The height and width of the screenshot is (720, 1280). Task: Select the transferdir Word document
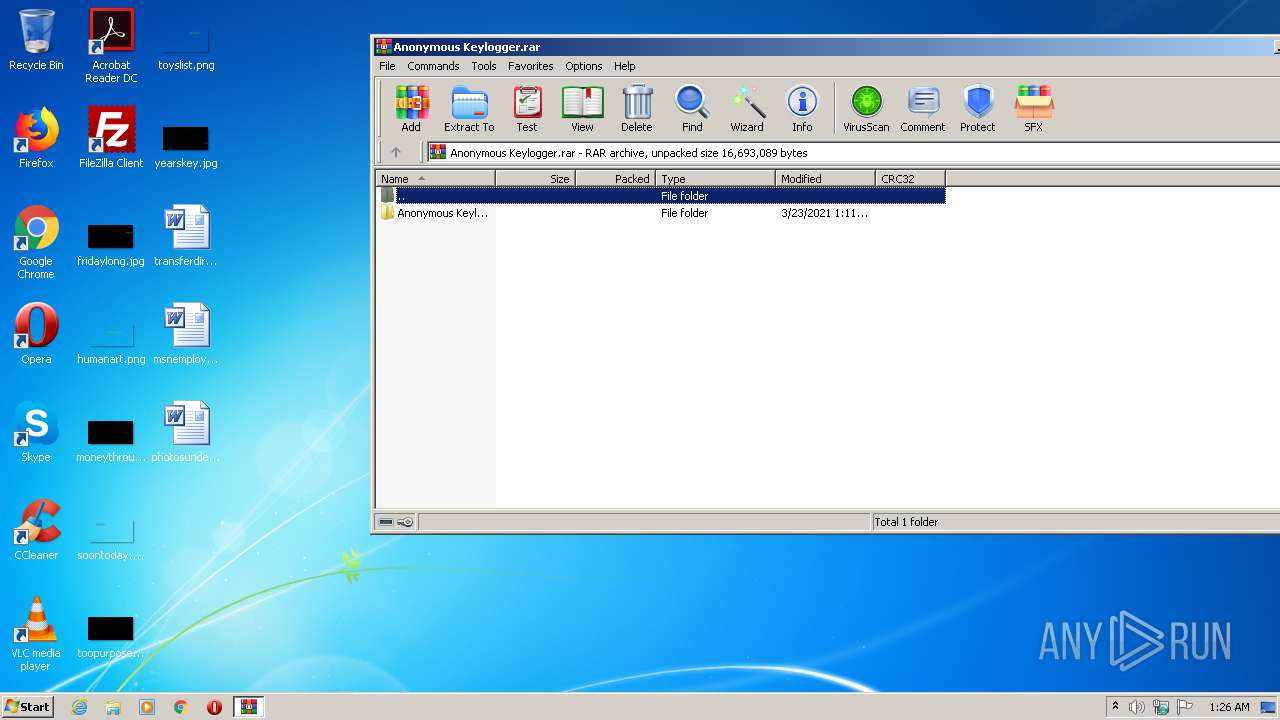click(x=186, y=236)
